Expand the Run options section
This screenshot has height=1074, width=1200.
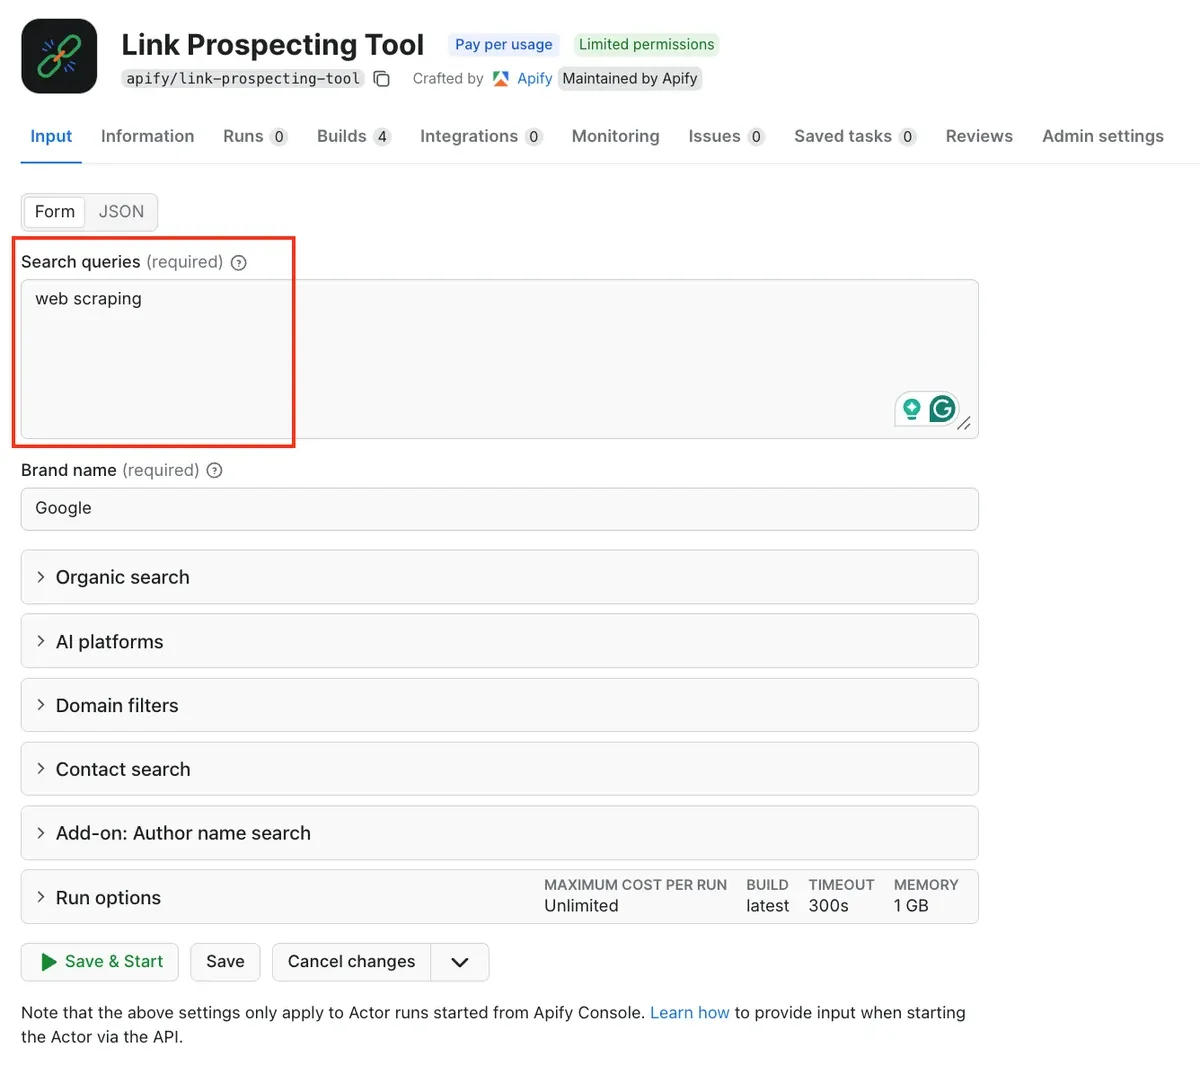coord(499,897)
